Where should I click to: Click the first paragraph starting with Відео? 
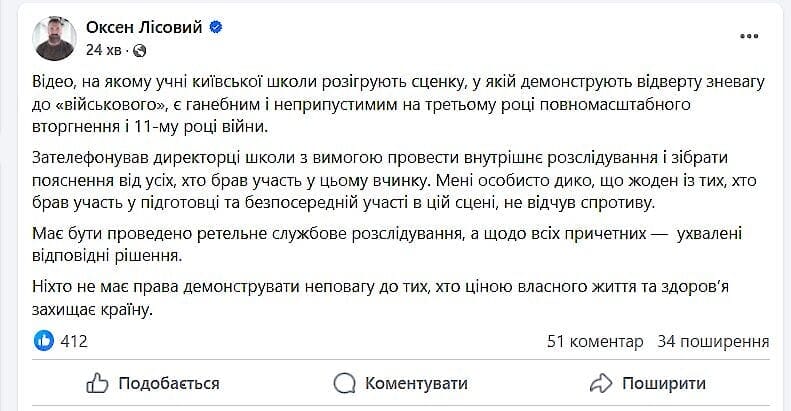(399, 104)
